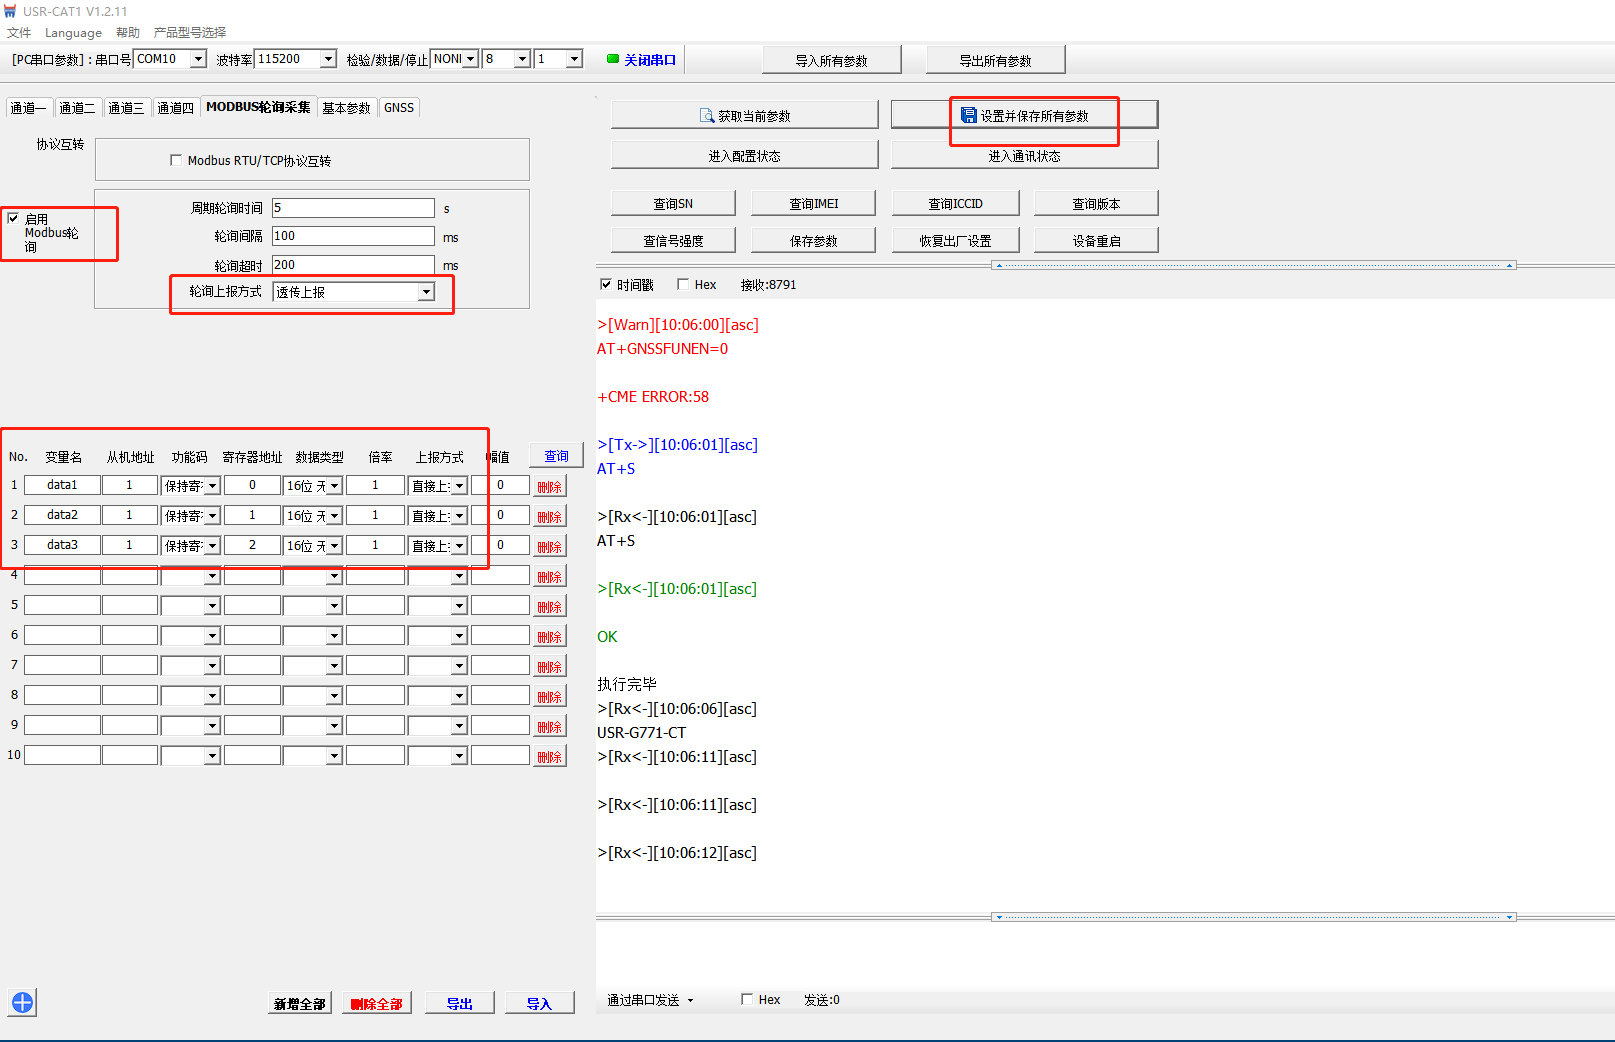Viewport: 1615px width, 1042px height.
Task: Click the green serial port status indicator
Action: tap(613, 59)
